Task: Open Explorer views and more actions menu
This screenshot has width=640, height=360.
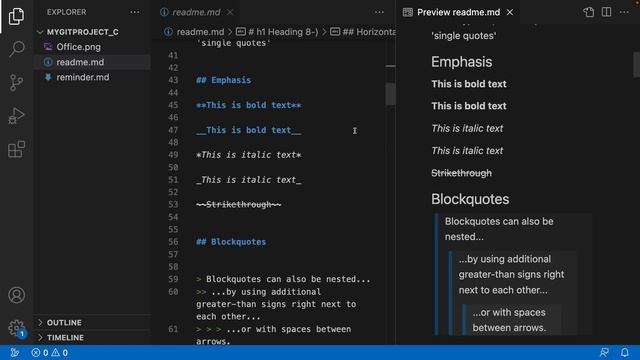Action: (135, 12)
